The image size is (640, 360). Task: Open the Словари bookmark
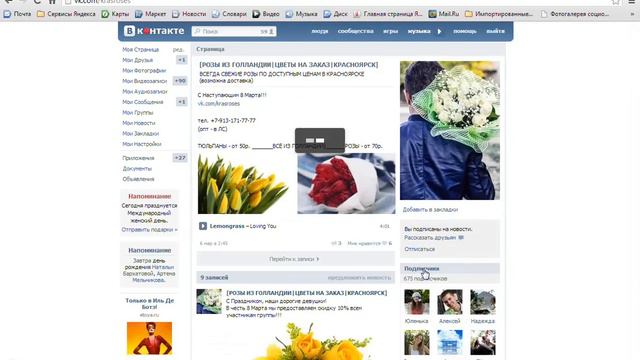229,14
